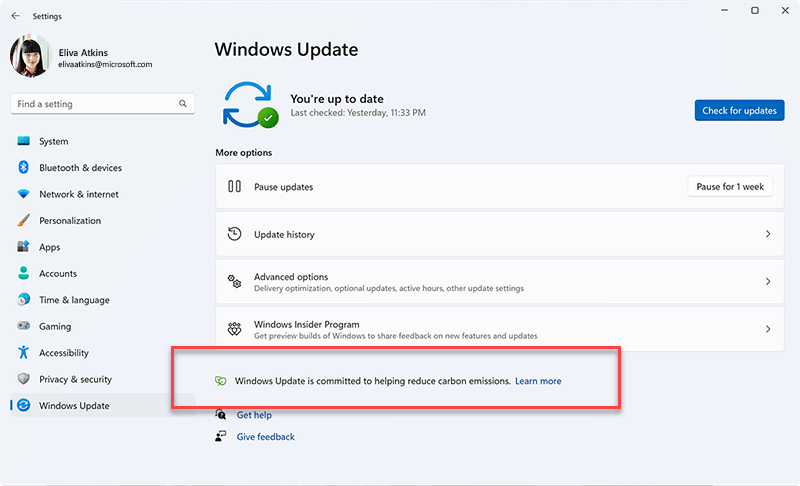Click the large update status sync icon

250,105
